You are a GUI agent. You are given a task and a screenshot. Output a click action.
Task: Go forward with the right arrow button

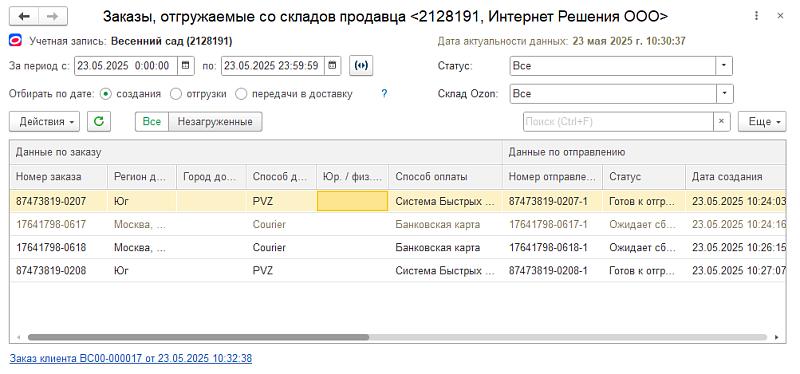53,16
